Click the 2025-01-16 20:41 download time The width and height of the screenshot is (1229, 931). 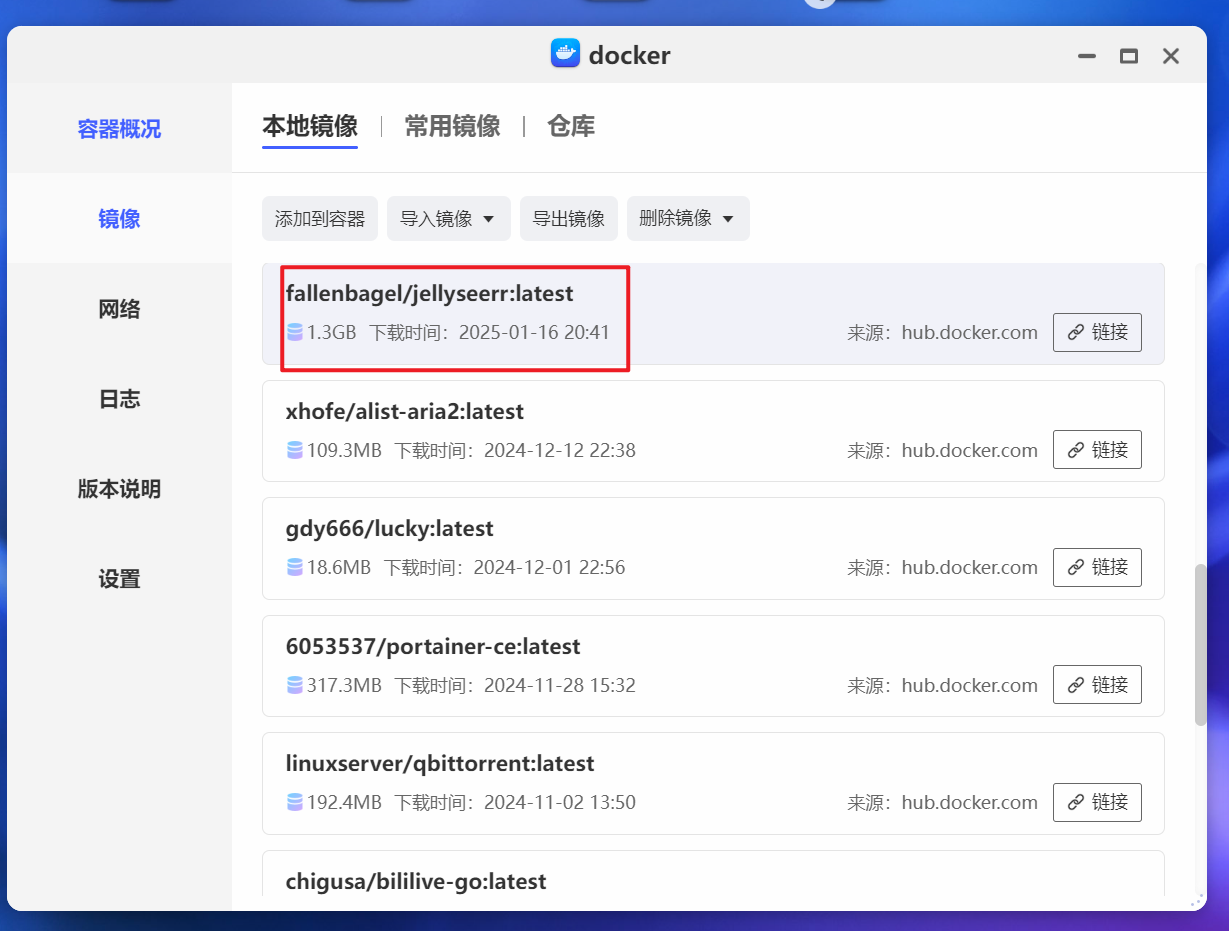click(x=534, y=332)
